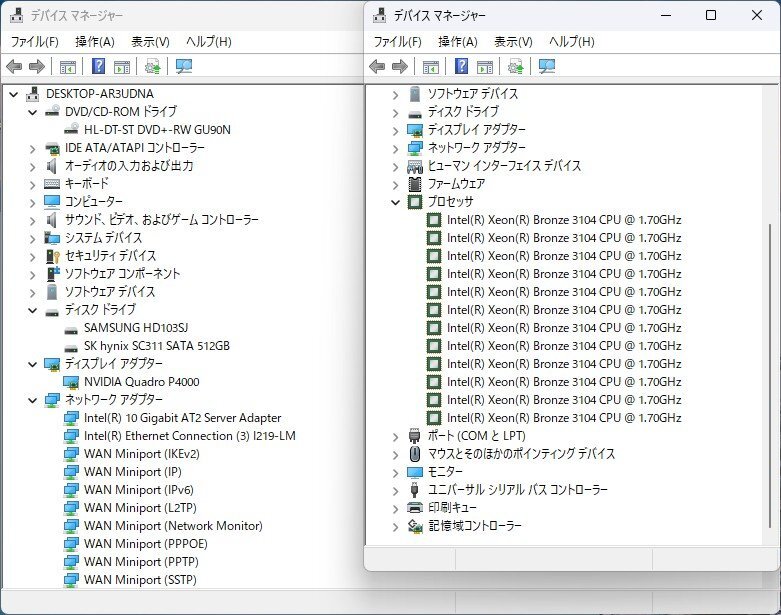Click Properties pane icon in right window toolbar
This screenshot has width=781, height=615.
pyautogui.click(x=485, y=67)
